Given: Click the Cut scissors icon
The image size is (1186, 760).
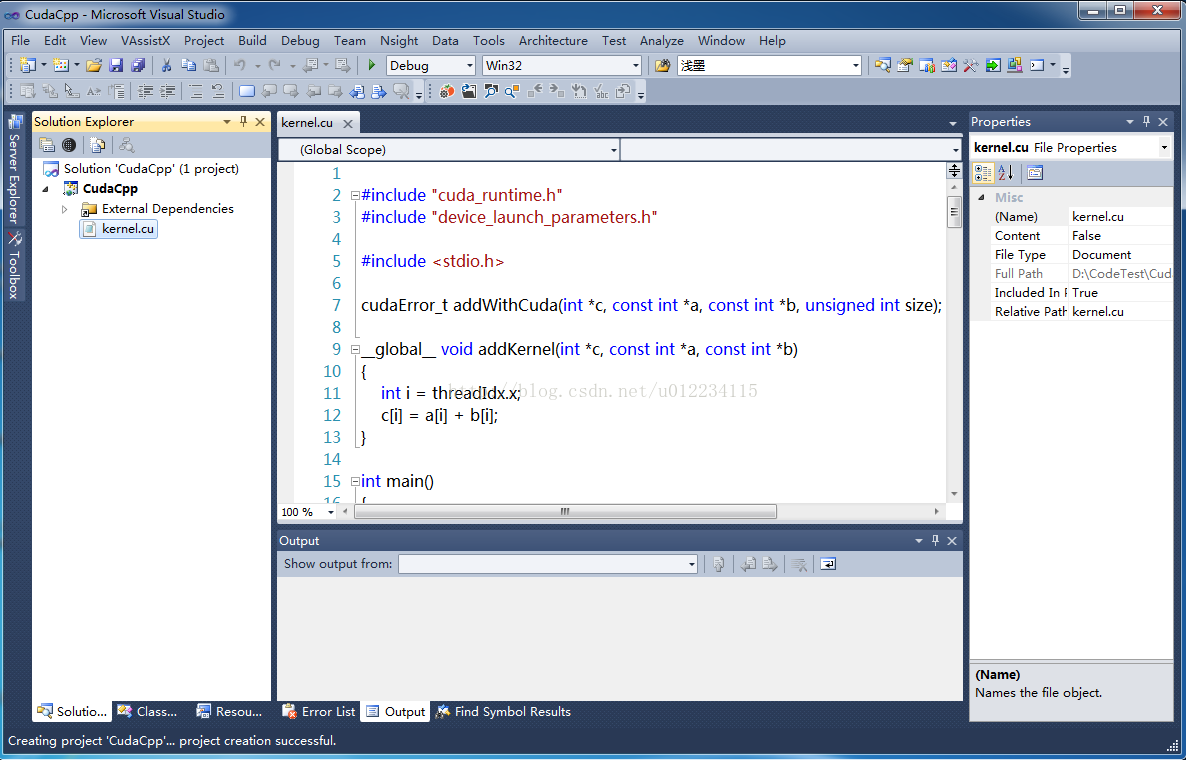Looking at the screenshot, I should point(166,66).
